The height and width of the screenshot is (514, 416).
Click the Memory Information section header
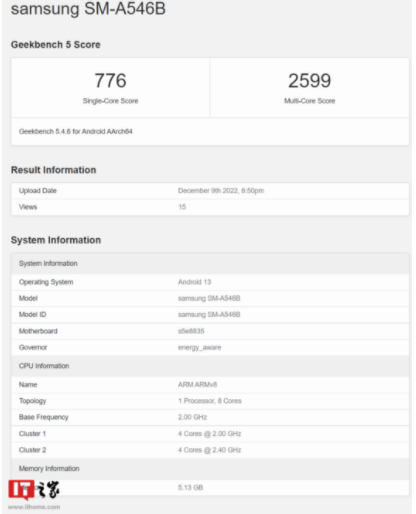tap(210, 469)
